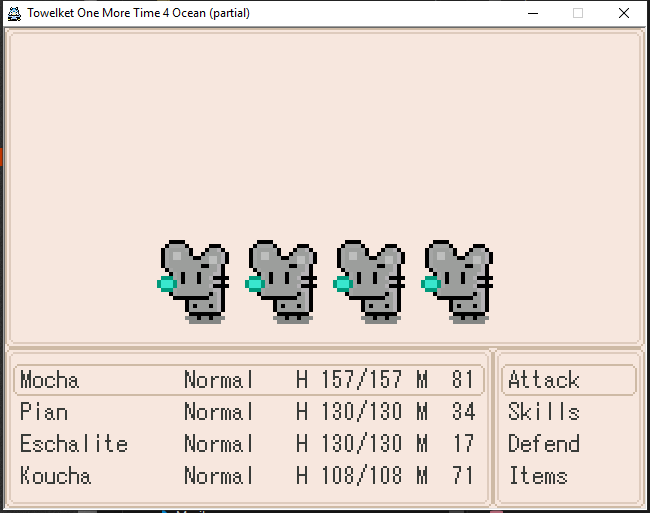Image resolution: width=650 pixels, height=513 pixels.
Task: Click Pian's MP value 34
Action: click(463, 412)
